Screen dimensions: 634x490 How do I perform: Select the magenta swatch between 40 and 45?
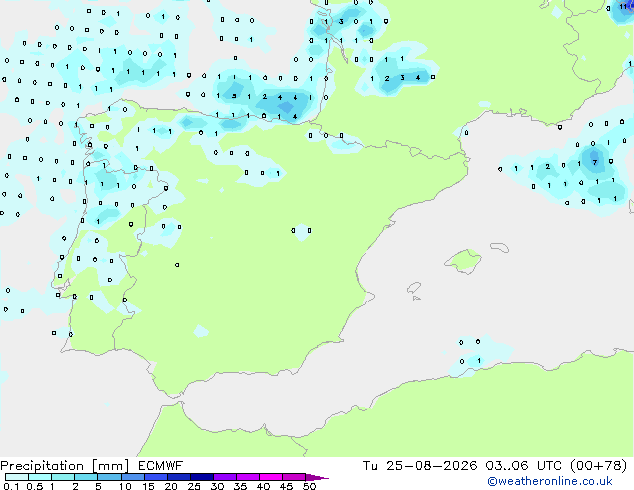coord(271,477)
